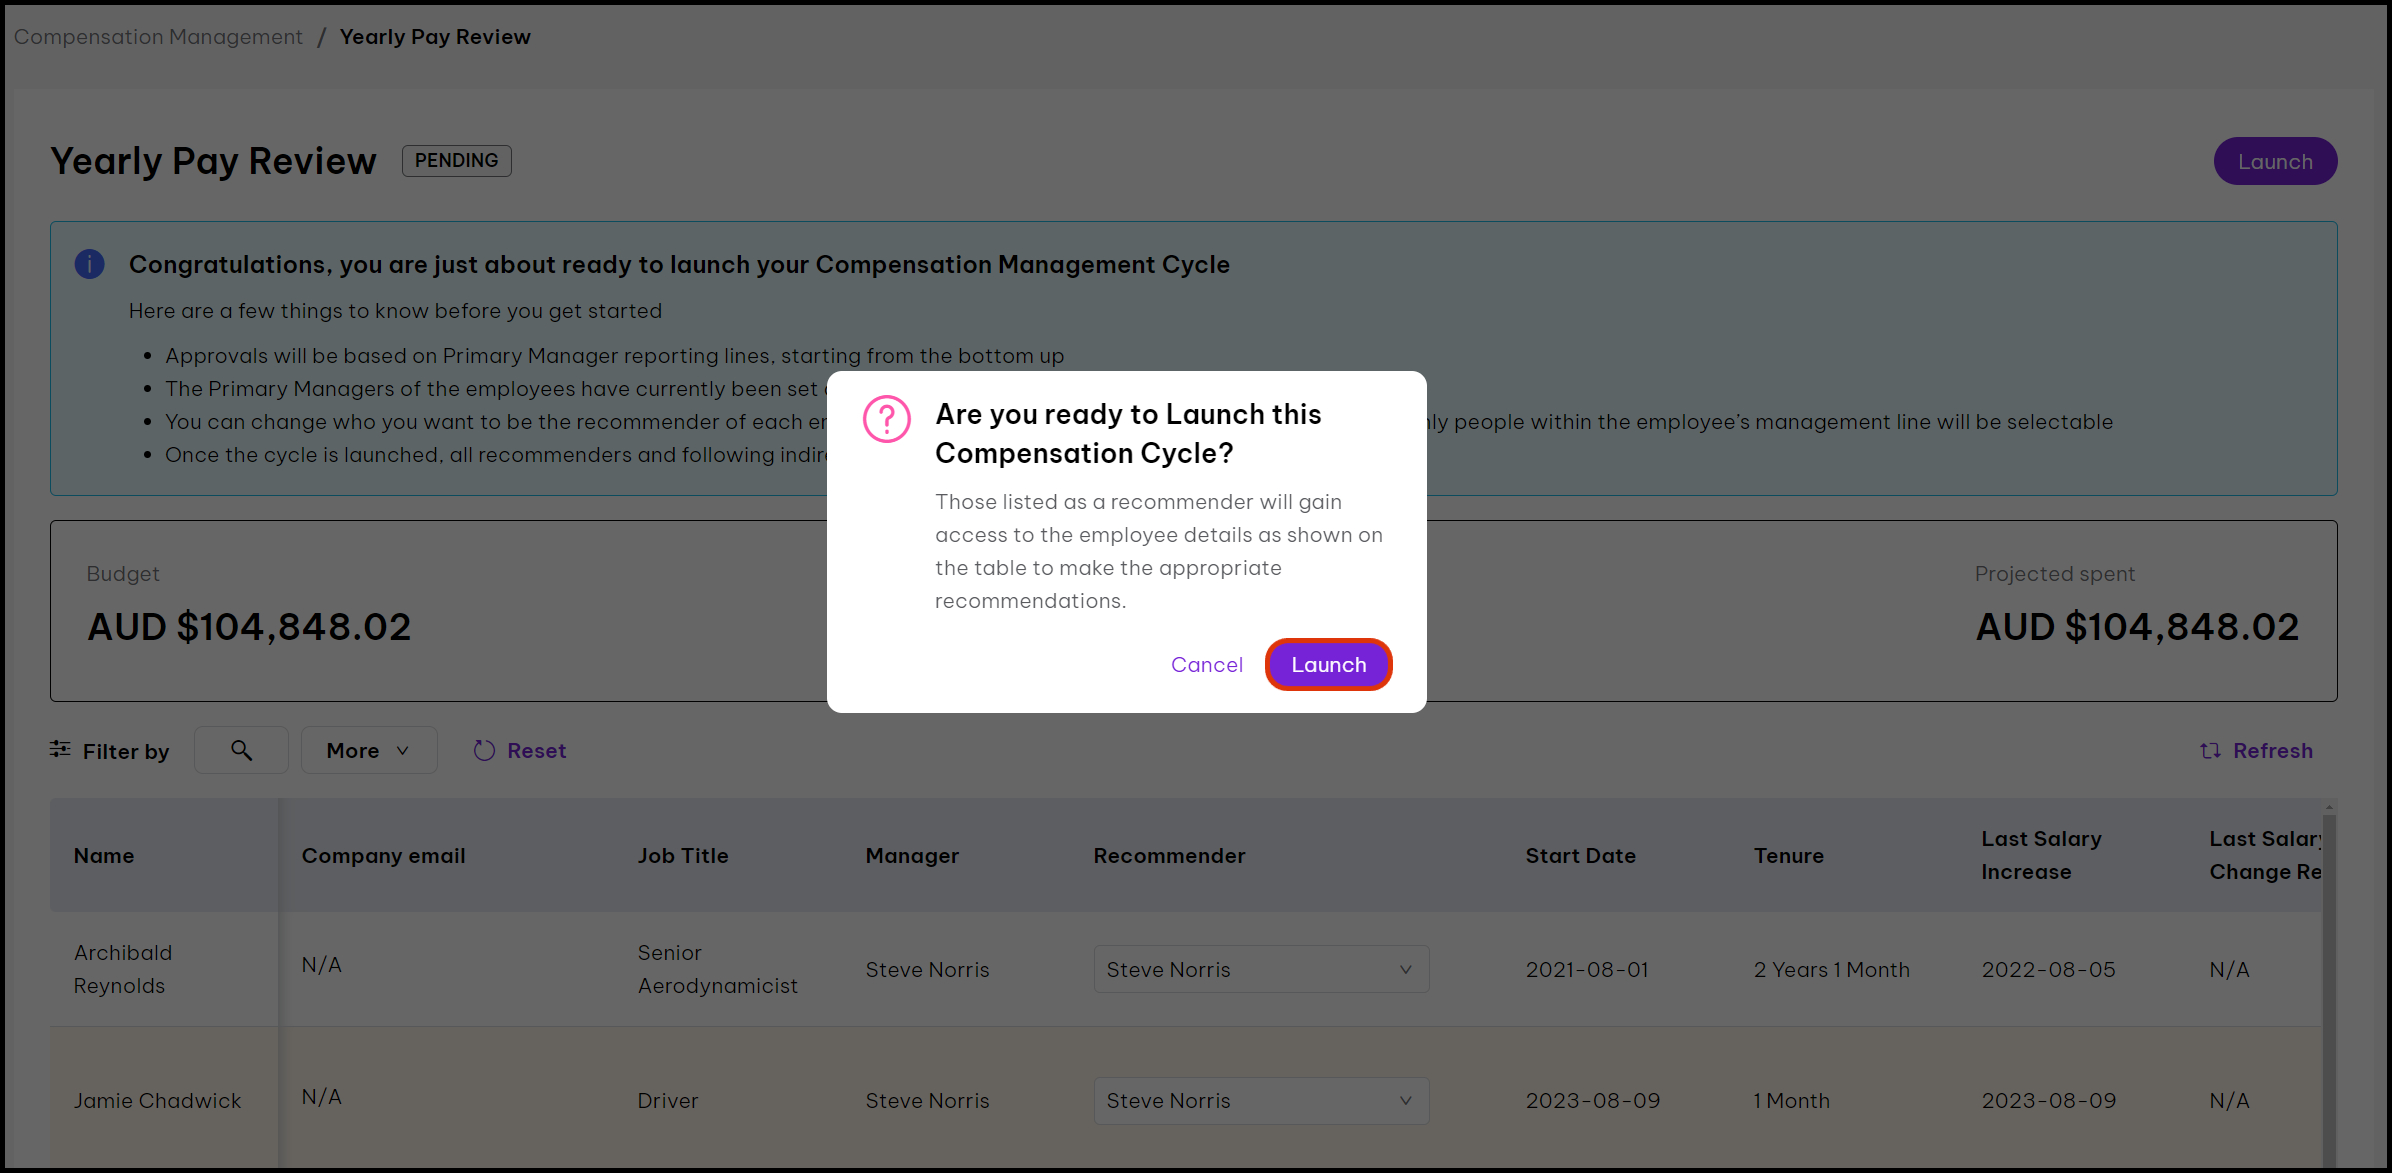Go to Compensation Management breadcrumb
This screenshot has width=2392, height=1173.
tap(158, 37)
